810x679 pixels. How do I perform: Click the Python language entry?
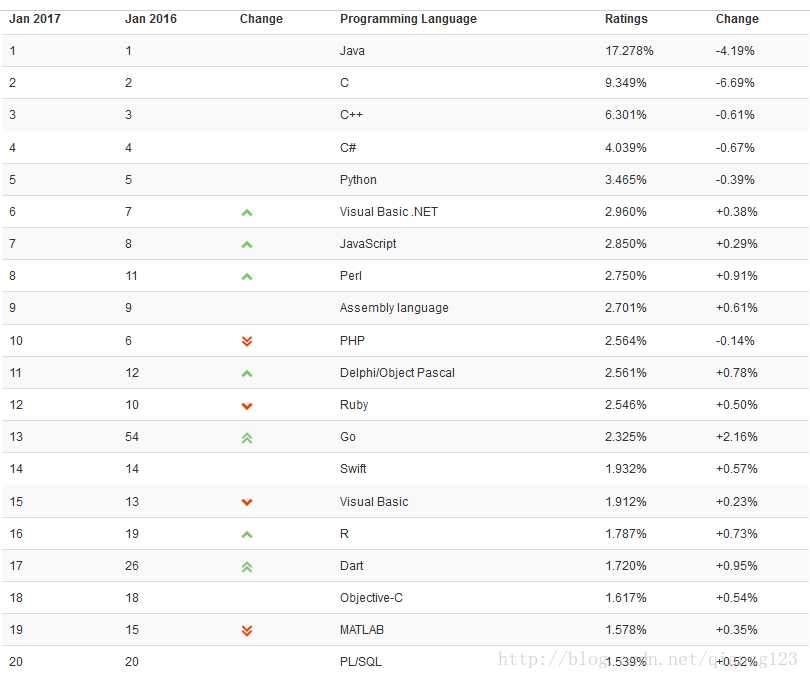click(x=358, y=180)
